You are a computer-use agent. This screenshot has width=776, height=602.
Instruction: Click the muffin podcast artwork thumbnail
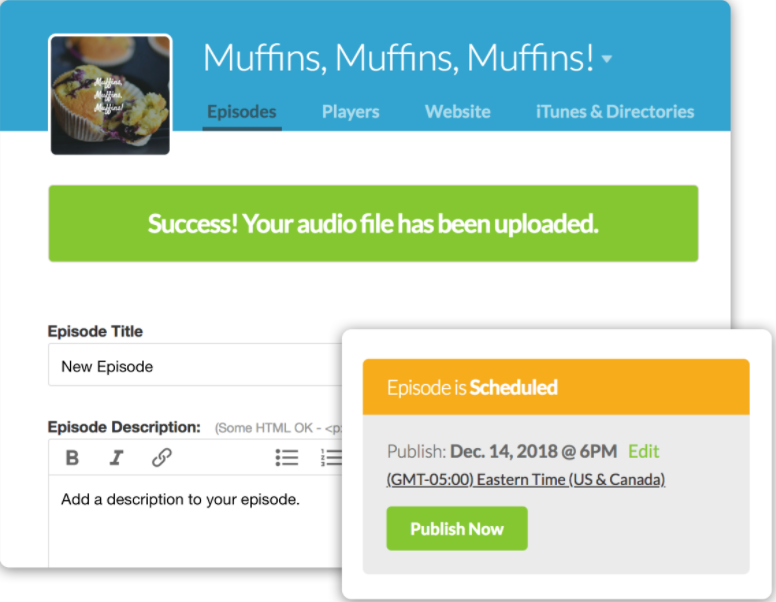click(x=110, y=95)
